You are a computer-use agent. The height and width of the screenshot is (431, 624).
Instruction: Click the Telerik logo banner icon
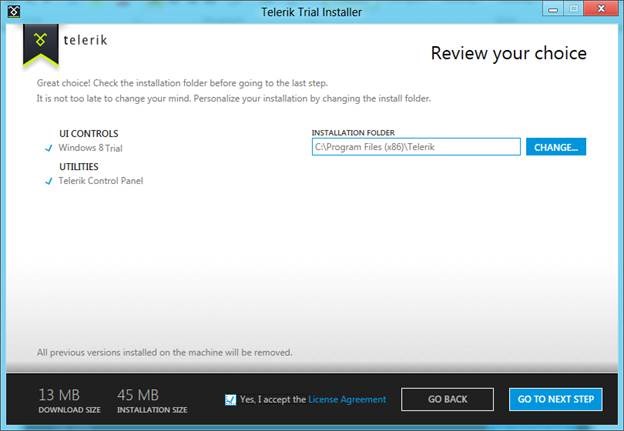tap(40, 41)
